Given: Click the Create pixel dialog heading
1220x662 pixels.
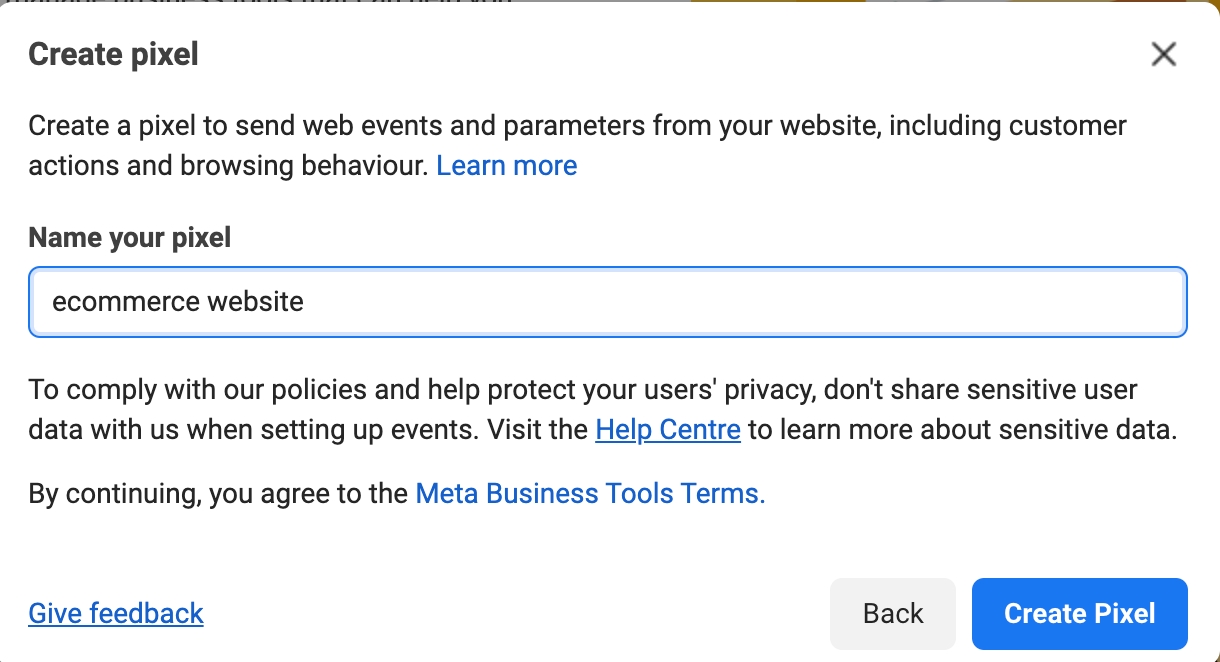Looking at the screenshot, I should tap(113, 54).
